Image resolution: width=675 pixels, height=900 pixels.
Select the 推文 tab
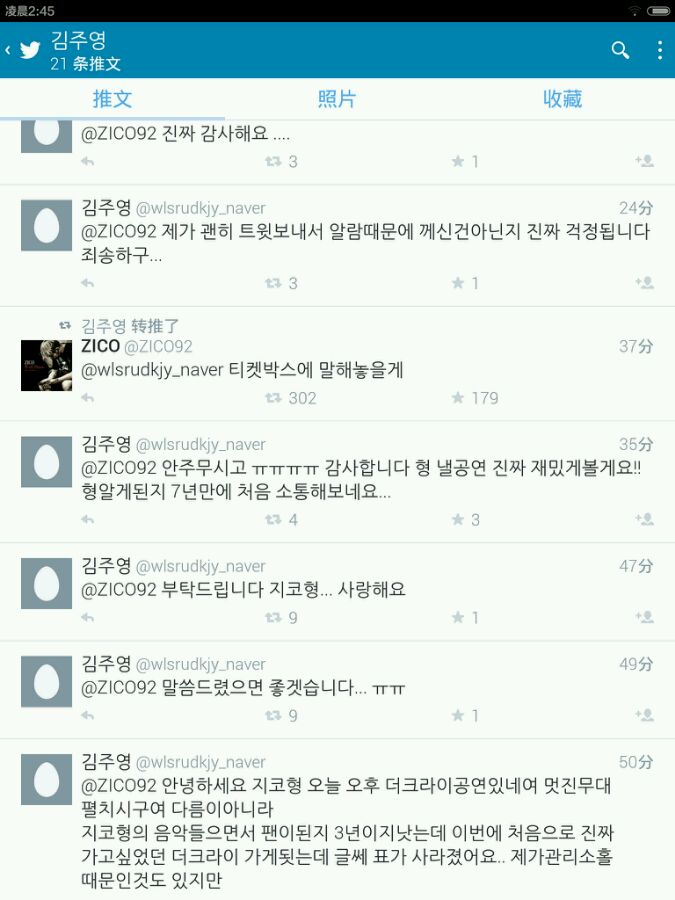tap(112, 99)
